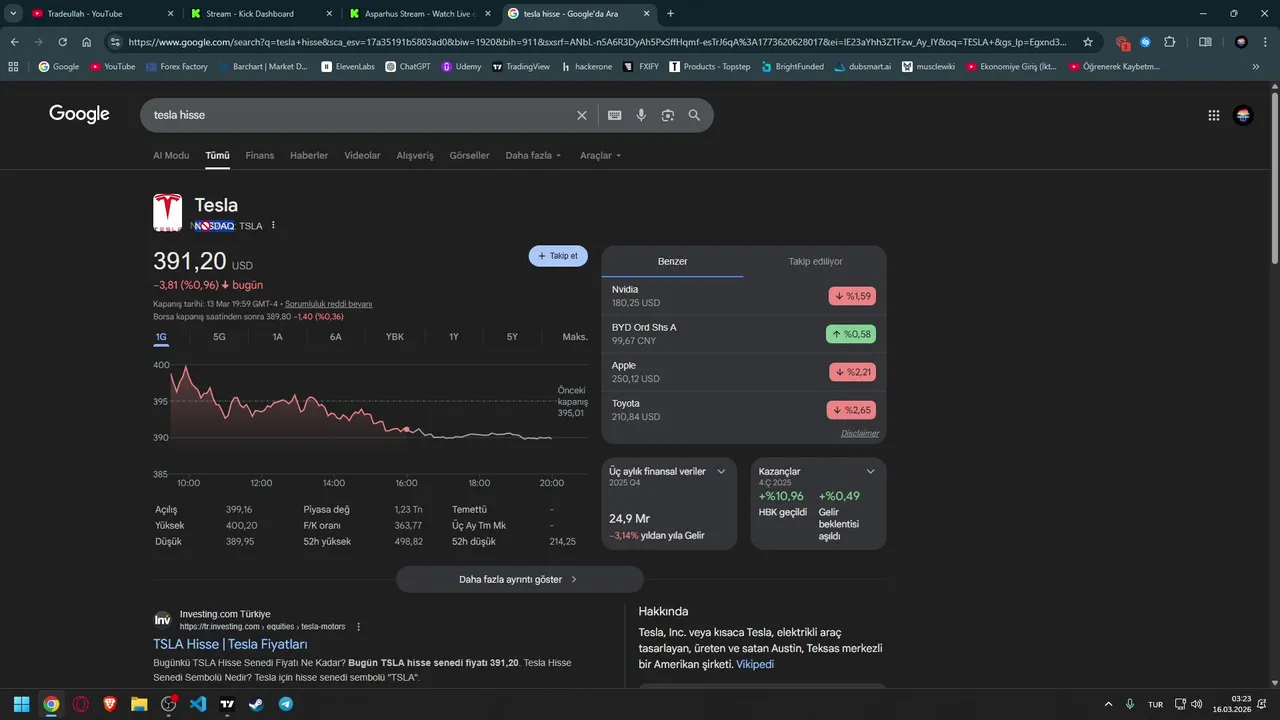Open the Disclaimer link

pyautogui.click(x=860, y=433)
